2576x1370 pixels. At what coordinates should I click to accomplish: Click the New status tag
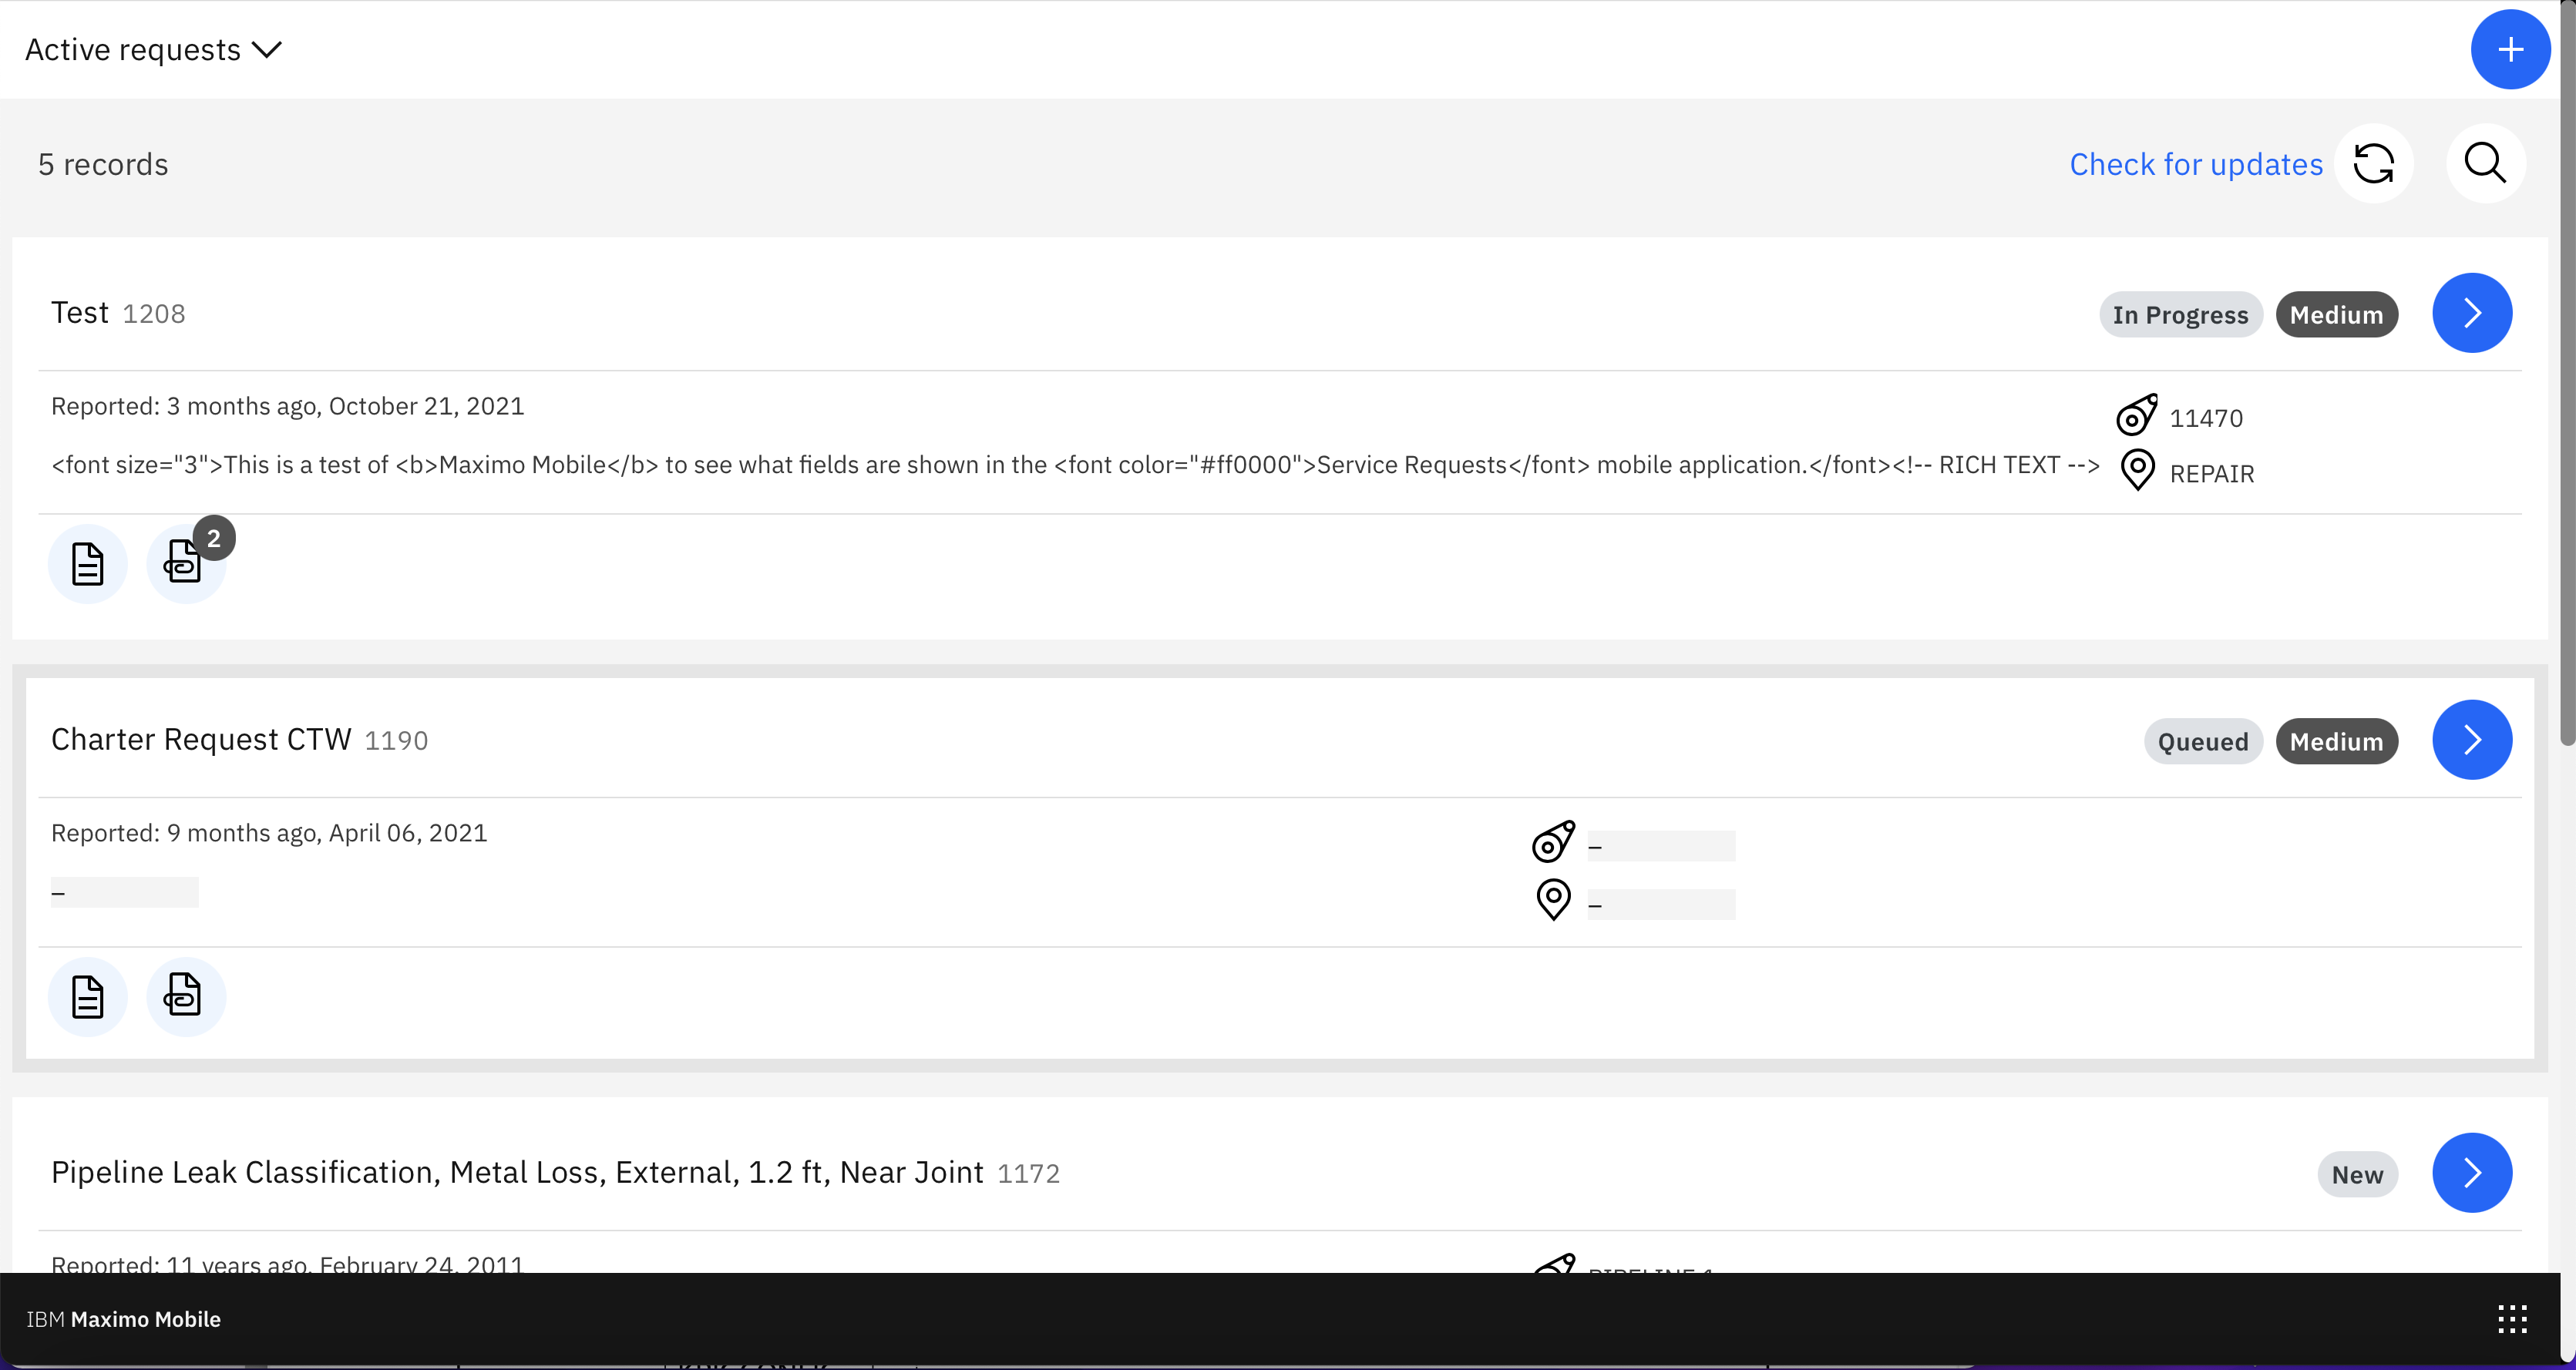click(x=2356, y=1175)
